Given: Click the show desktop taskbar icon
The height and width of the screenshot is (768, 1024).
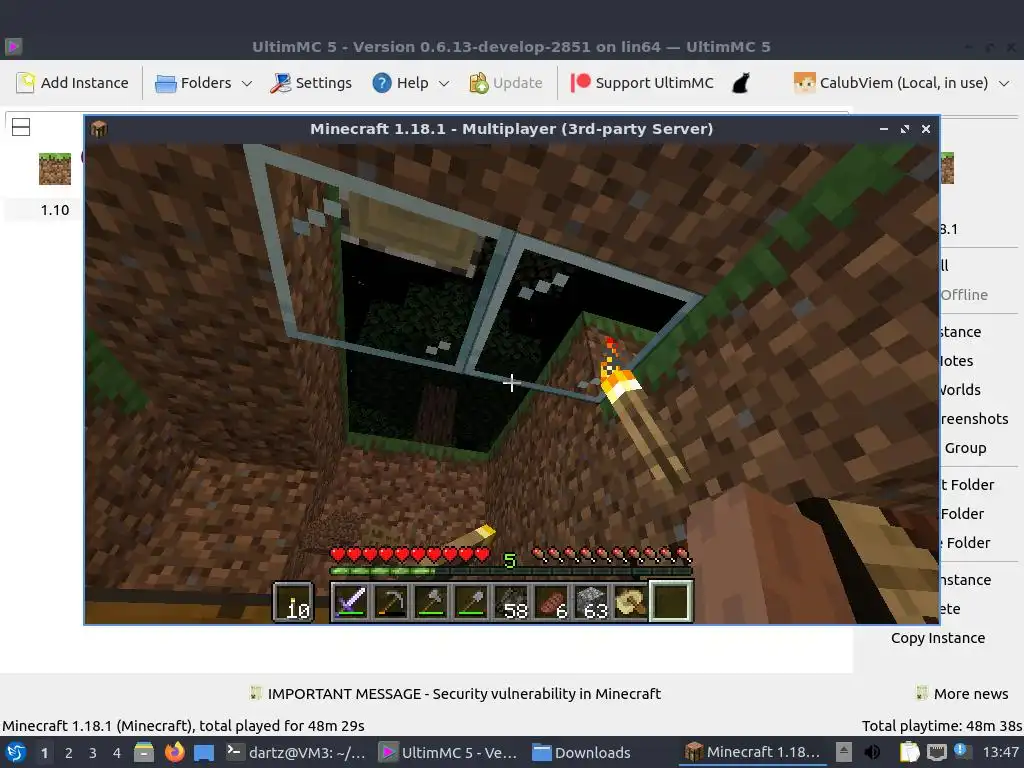Looking at the screenshot, I should (x=204, y=752).
